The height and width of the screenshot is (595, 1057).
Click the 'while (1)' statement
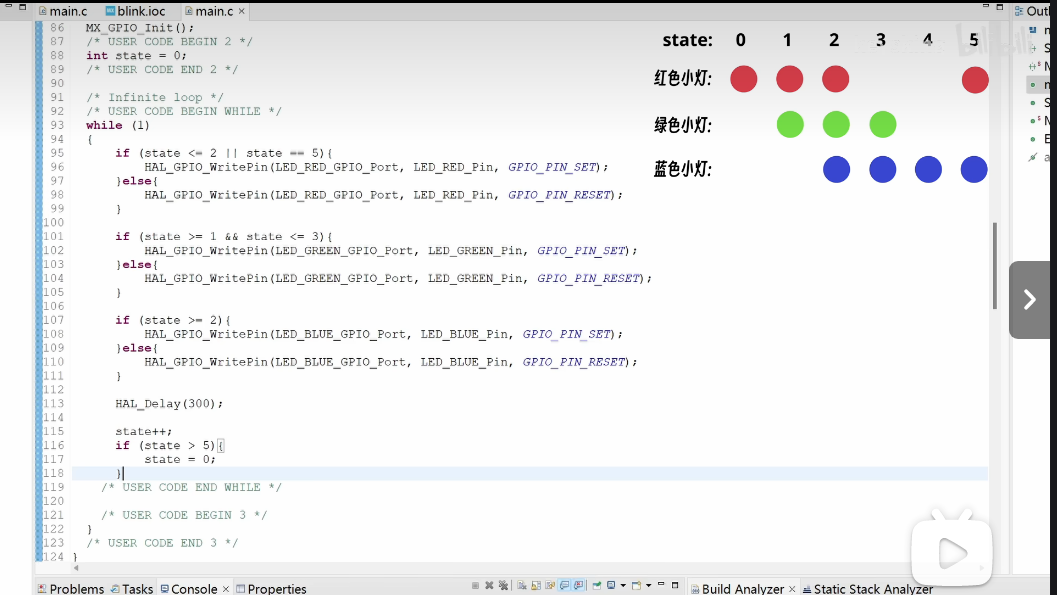(118, 125)
